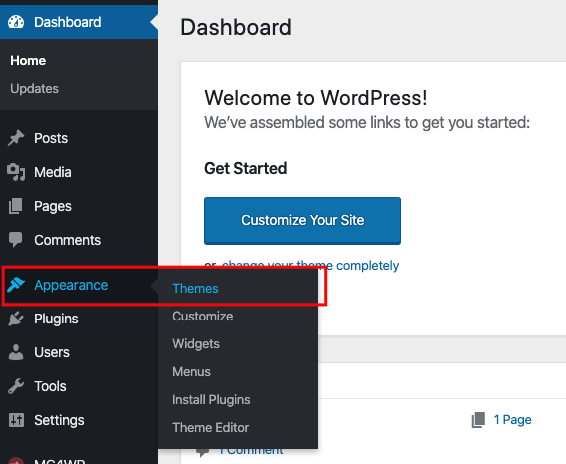Viewport: 566px width, 464px height.
Task: Open the Home submenu item
Action: 28,61
